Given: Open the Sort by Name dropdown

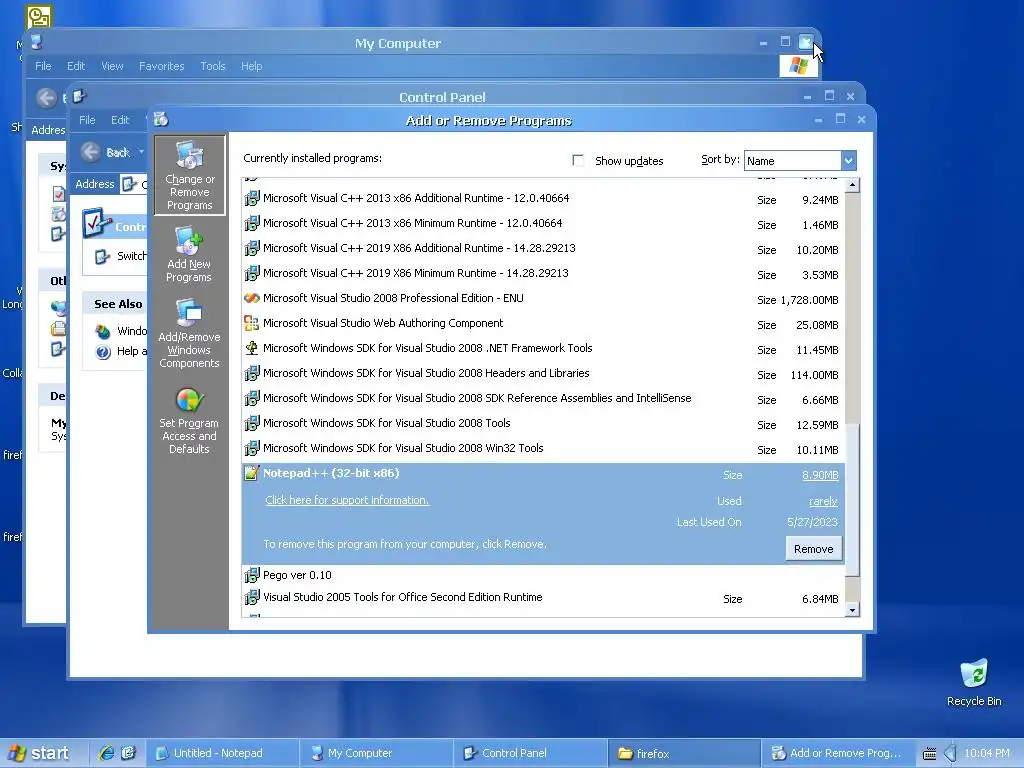Looking at the screenshot, I should tap(848, 160).
